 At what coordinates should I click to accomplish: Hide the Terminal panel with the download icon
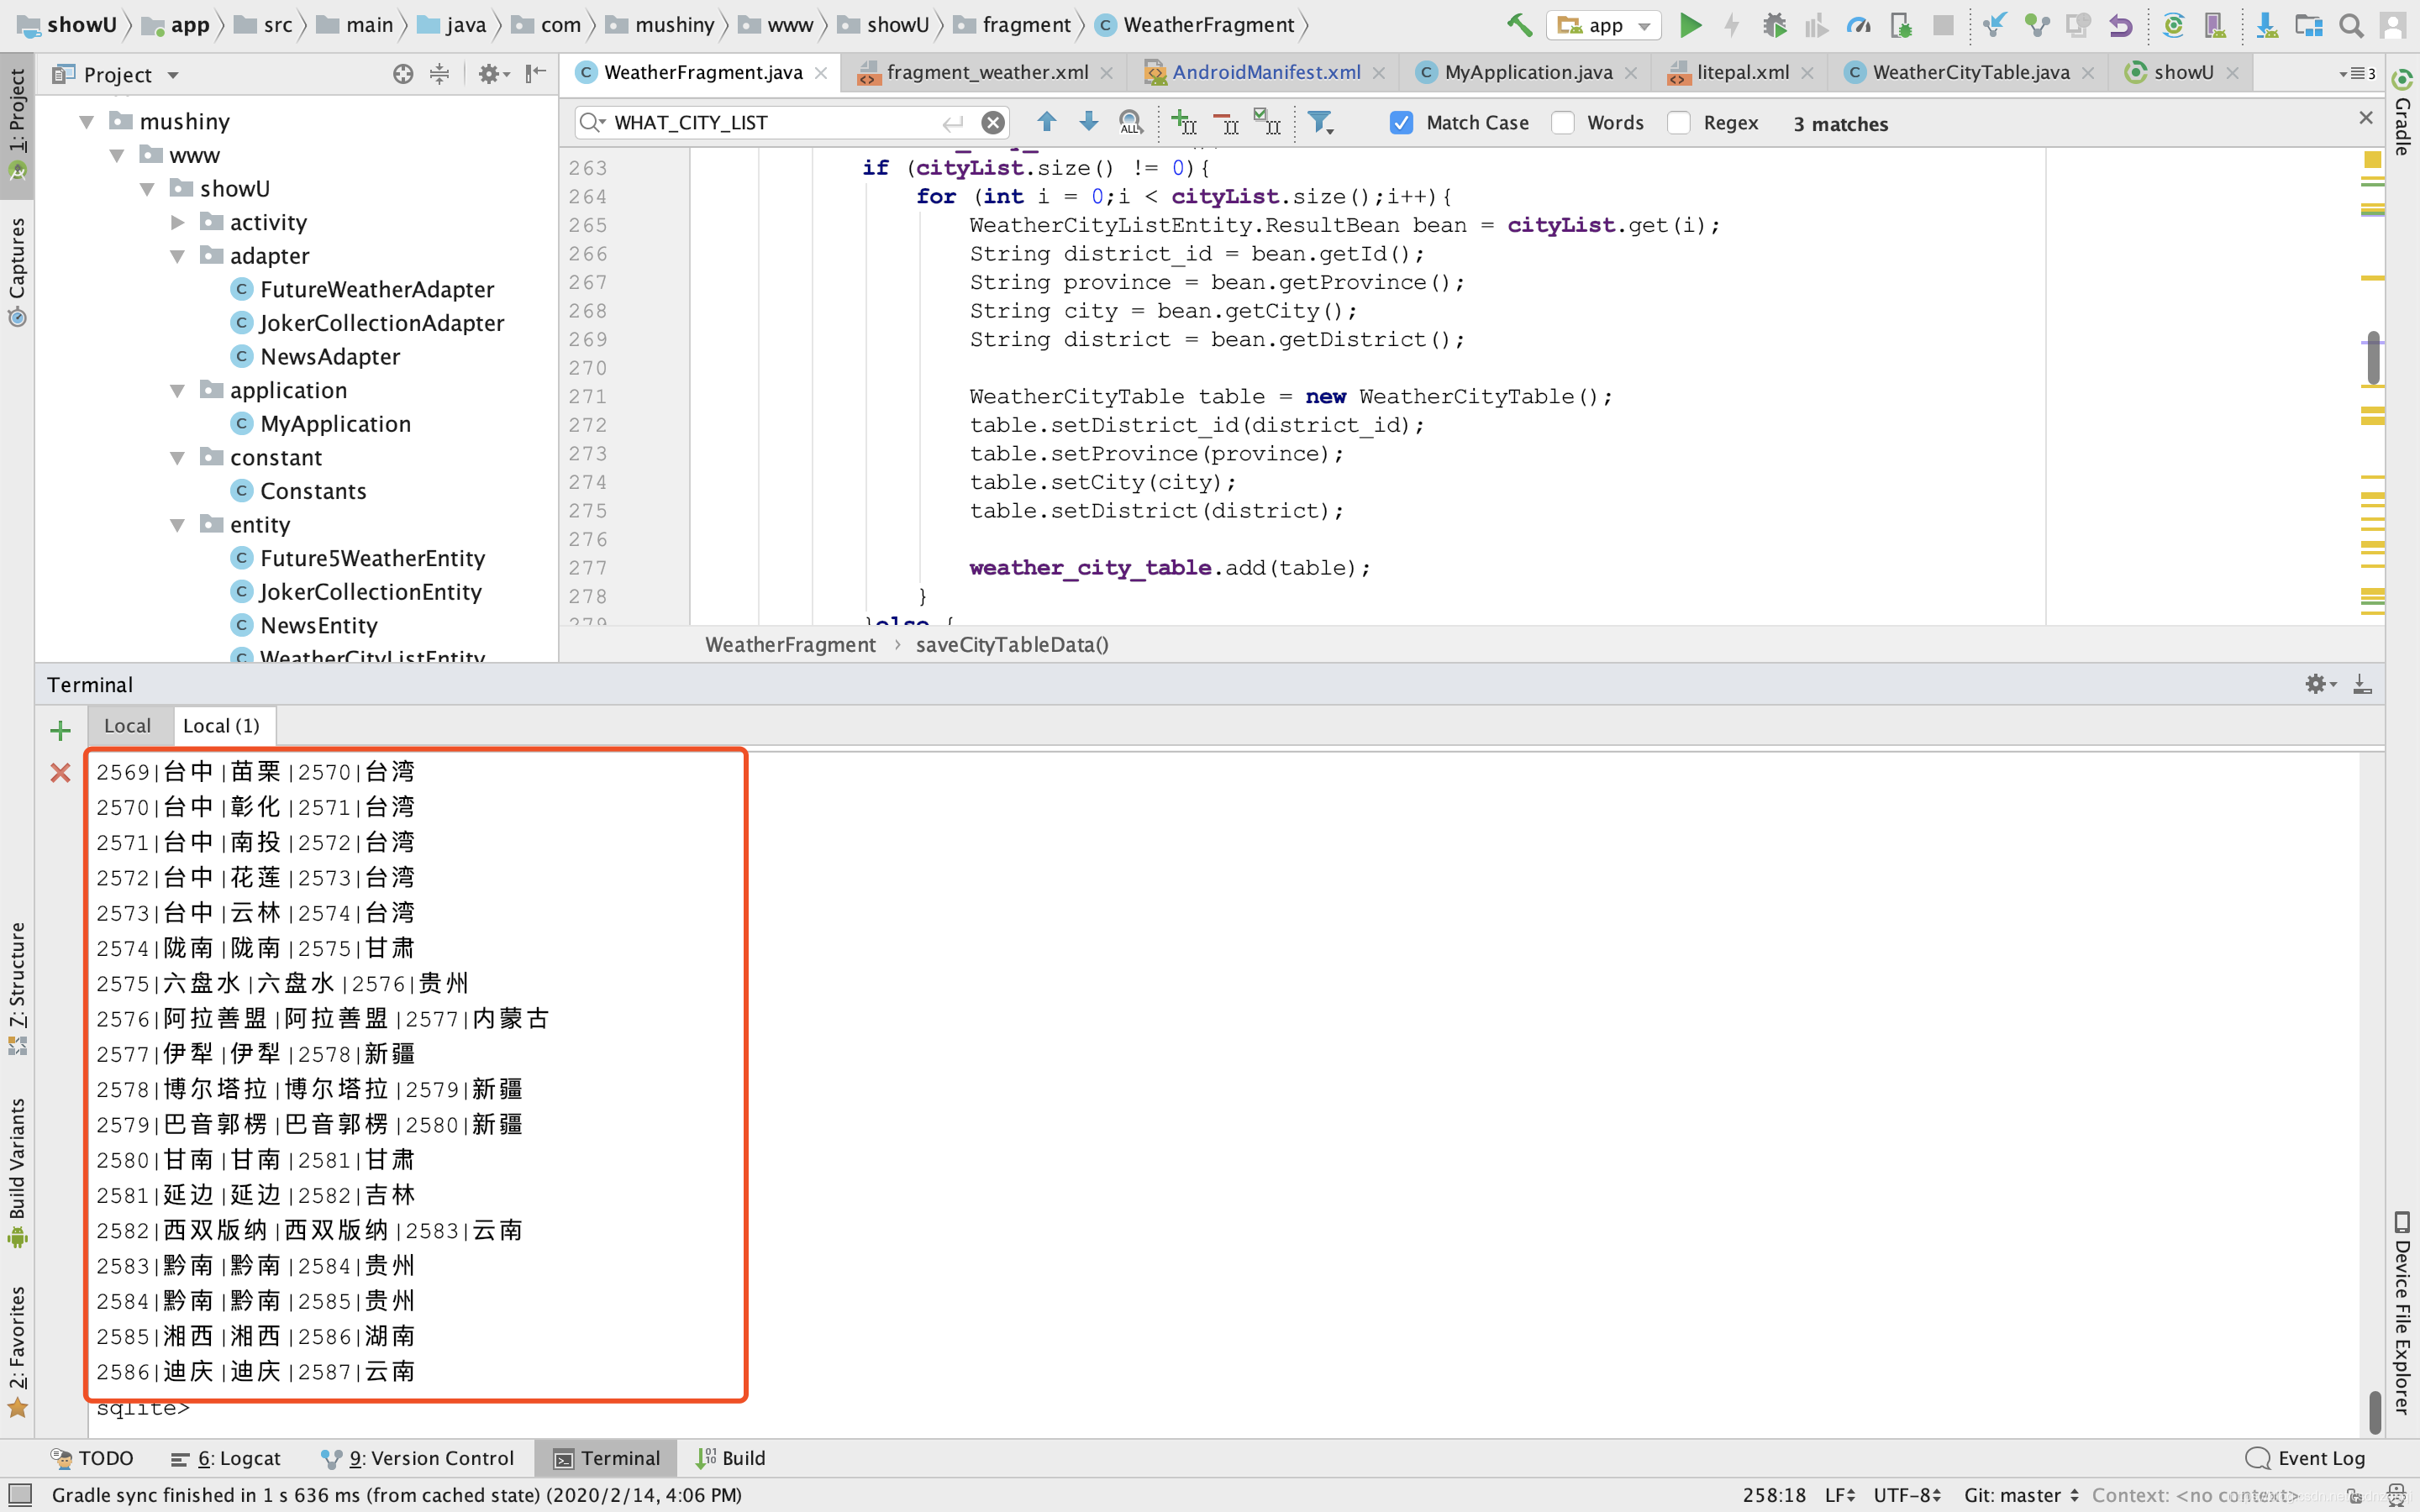coord(2362,684)
